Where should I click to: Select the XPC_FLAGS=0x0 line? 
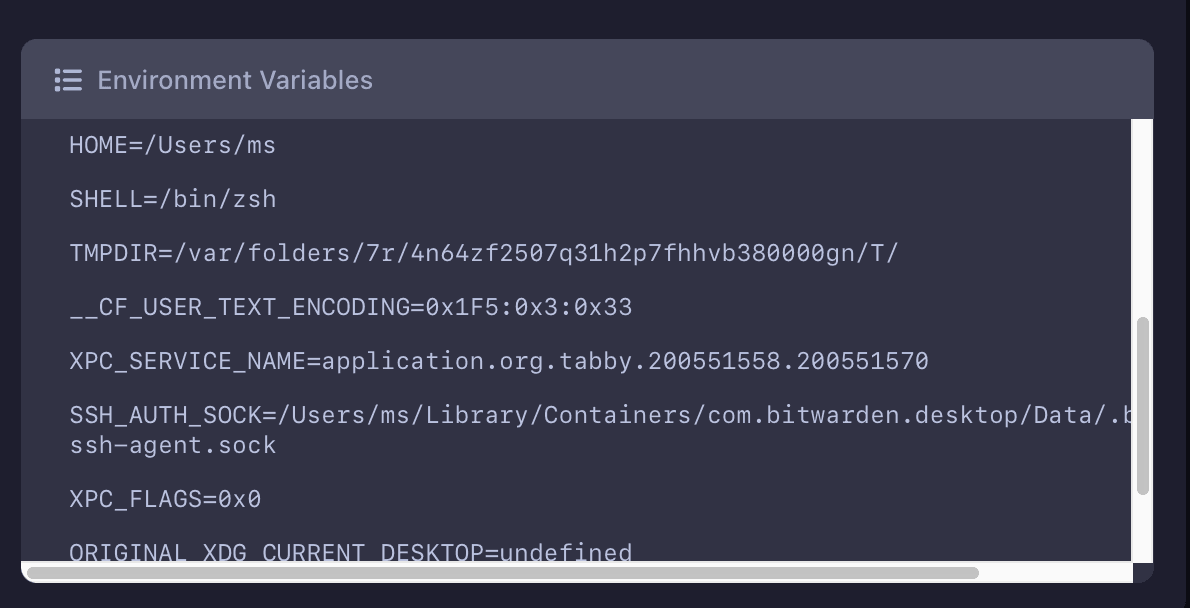(165, 499)
